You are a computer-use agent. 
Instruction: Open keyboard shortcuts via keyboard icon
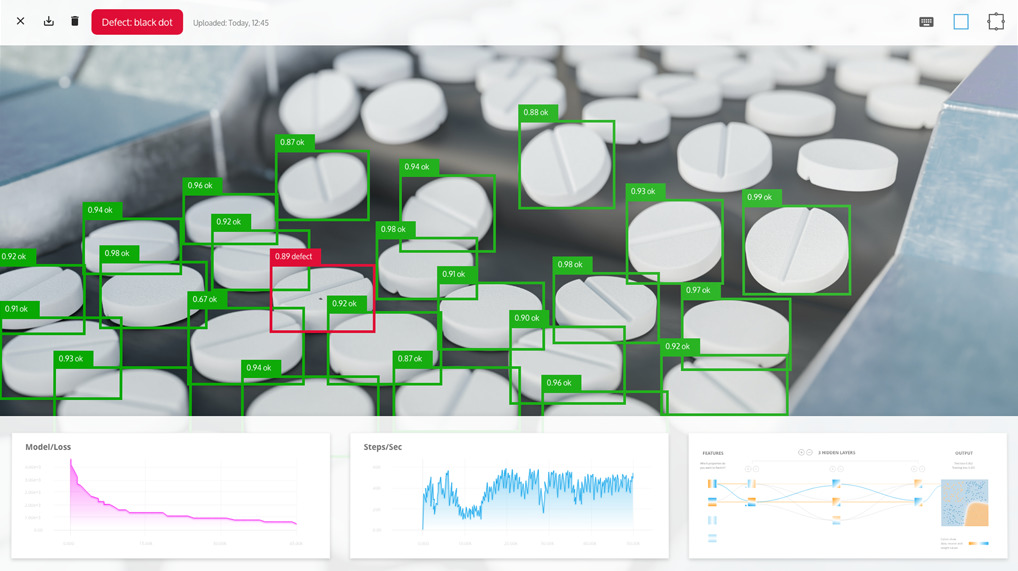click(x=926, y=22)
